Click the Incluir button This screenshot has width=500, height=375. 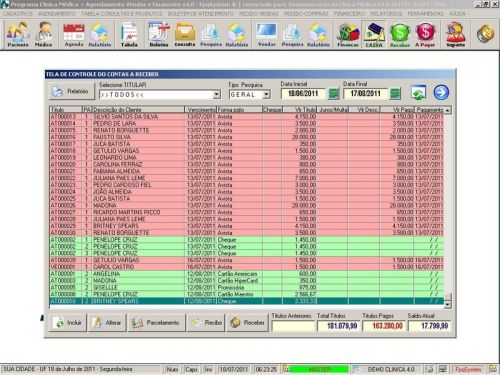69,323
